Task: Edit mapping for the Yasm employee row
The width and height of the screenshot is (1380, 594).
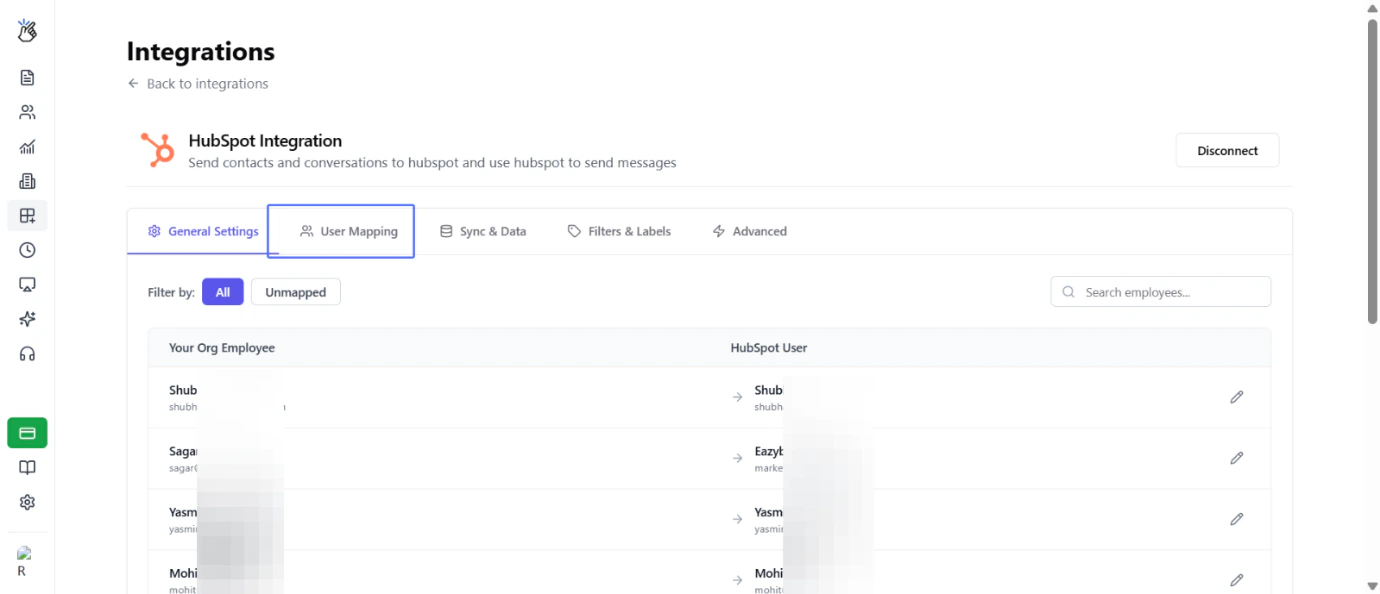Action: 1237,519
